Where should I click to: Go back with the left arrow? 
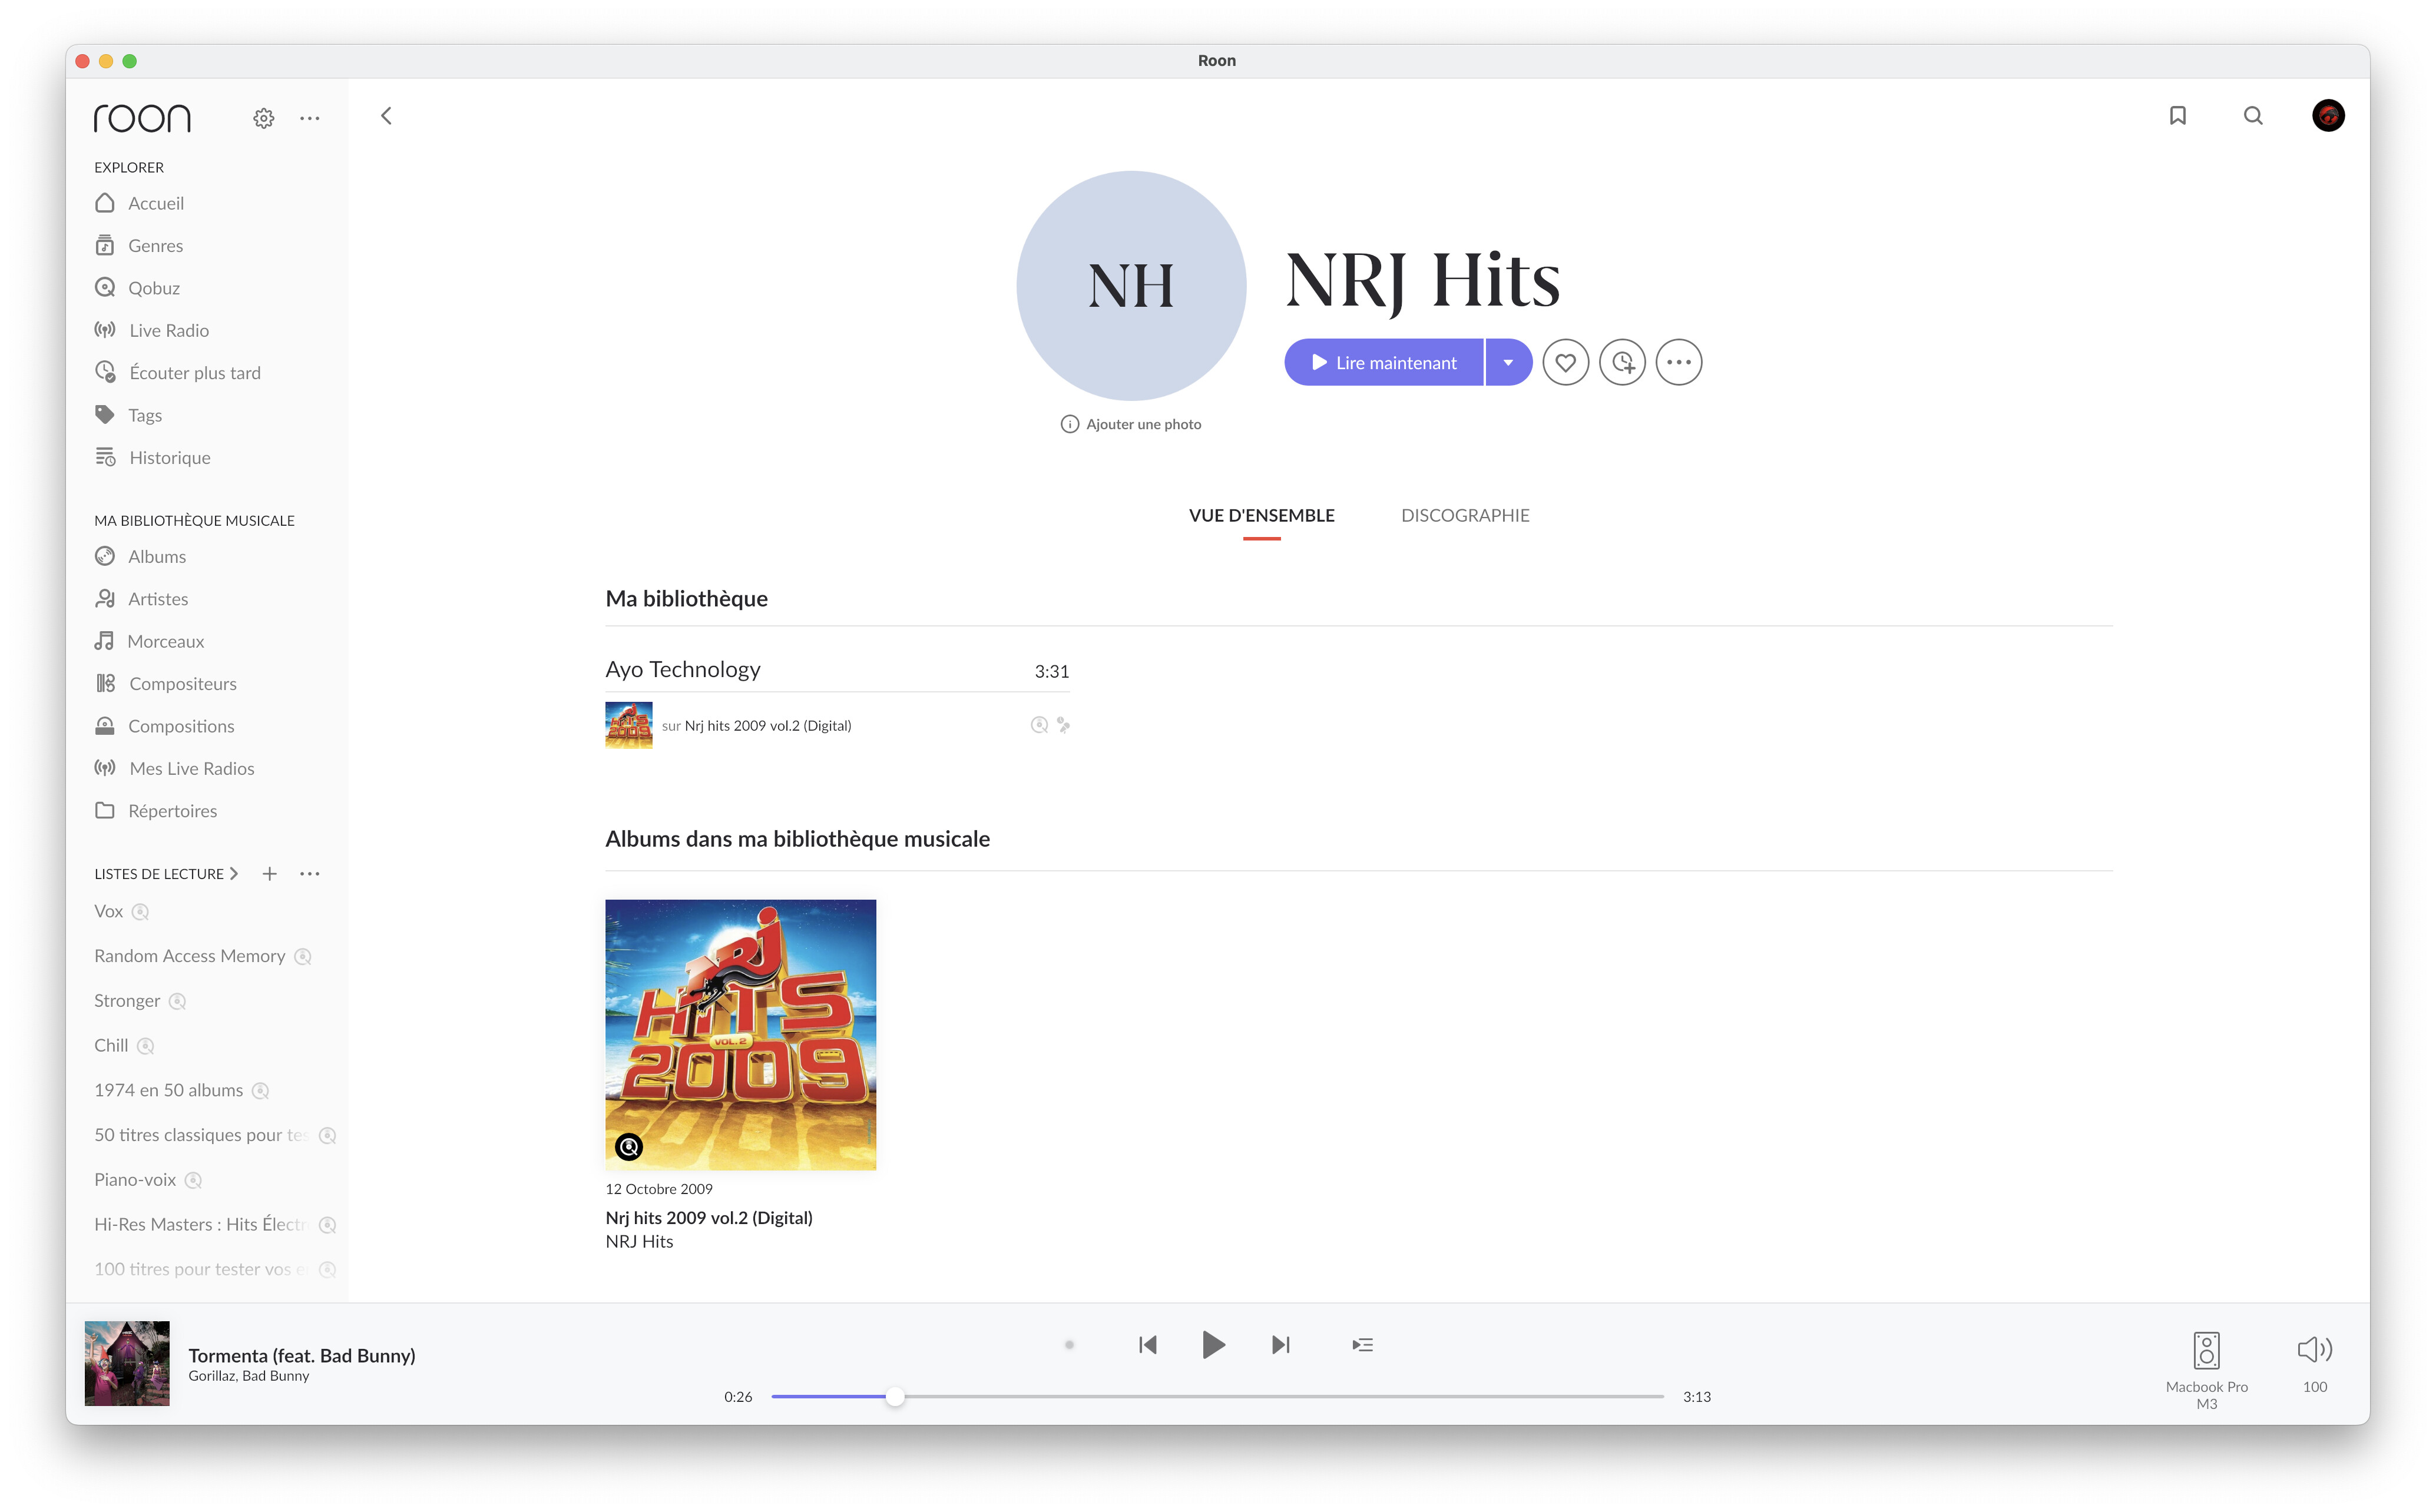click(x=386, y=116)
